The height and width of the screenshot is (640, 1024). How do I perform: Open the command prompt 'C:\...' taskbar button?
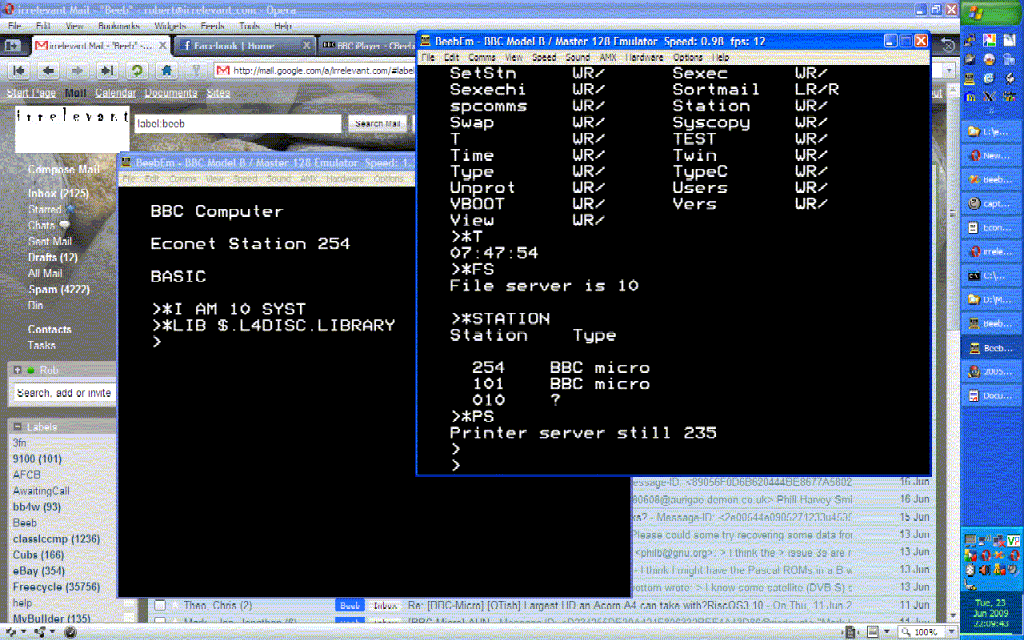[991, 276]
